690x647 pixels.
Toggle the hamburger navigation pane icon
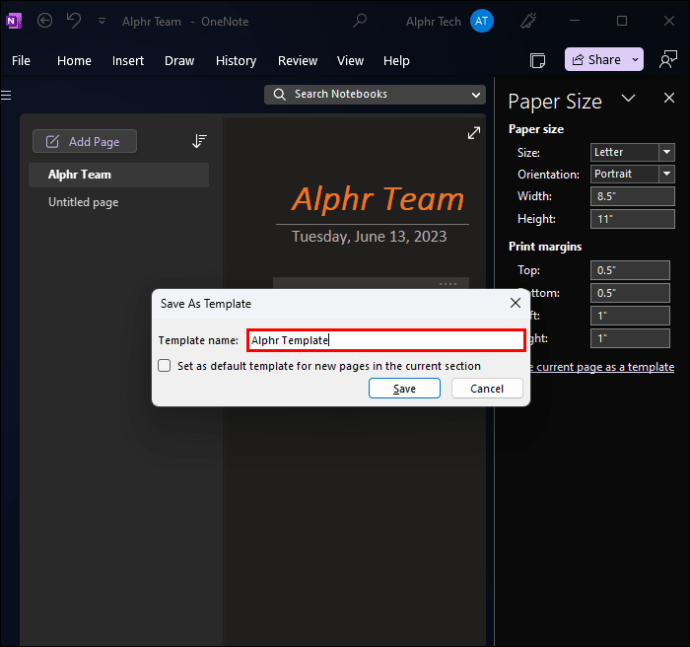[6, 95]
